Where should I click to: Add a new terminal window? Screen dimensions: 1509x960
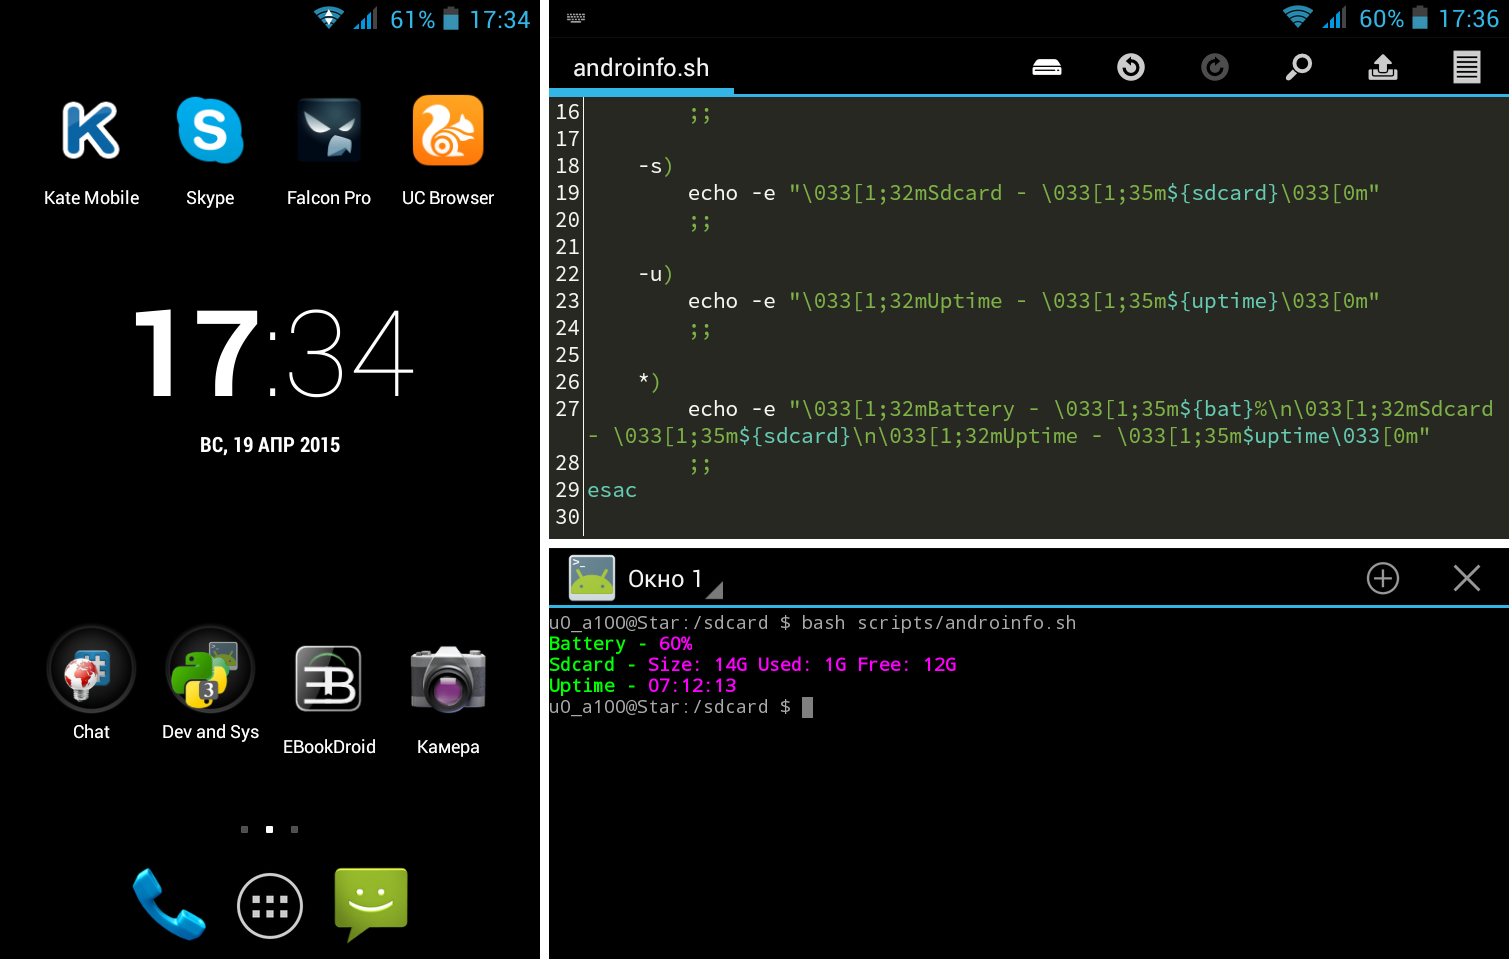pos(1383,578)
